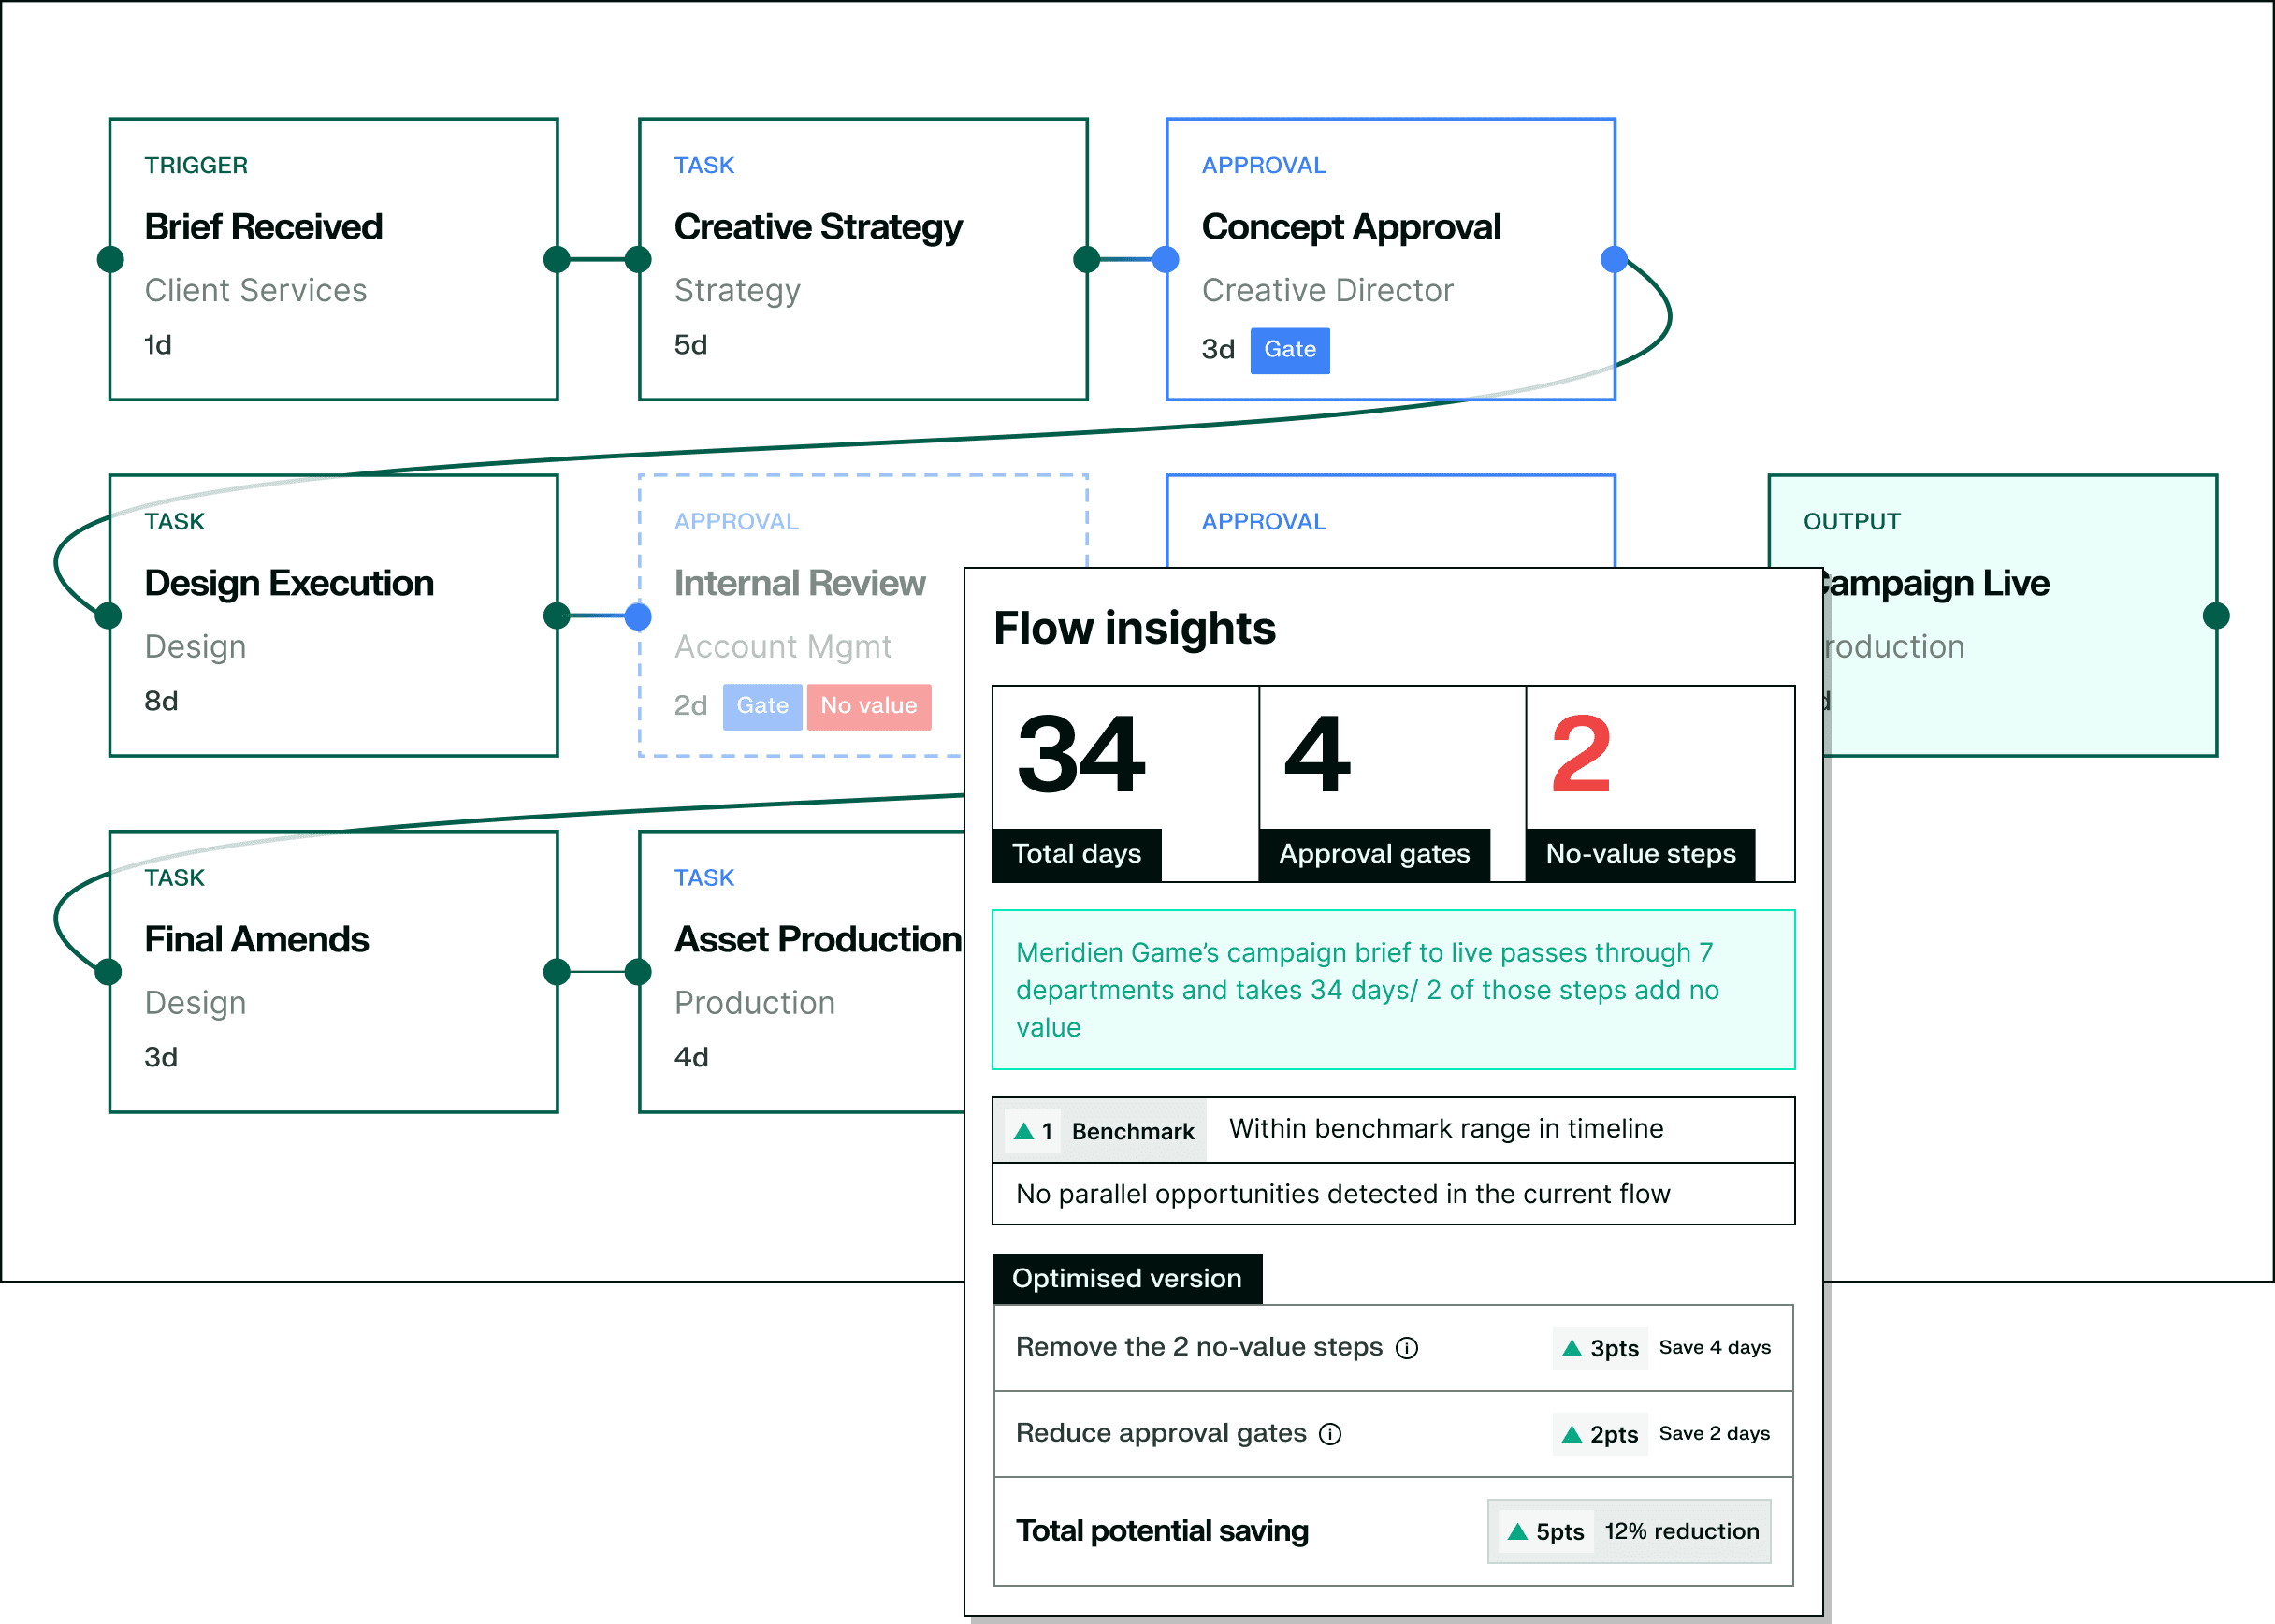This screenshot has width=2275, height=1624.
Task: Select the Brief Received trigger node
Action: (x=333, y=260)
